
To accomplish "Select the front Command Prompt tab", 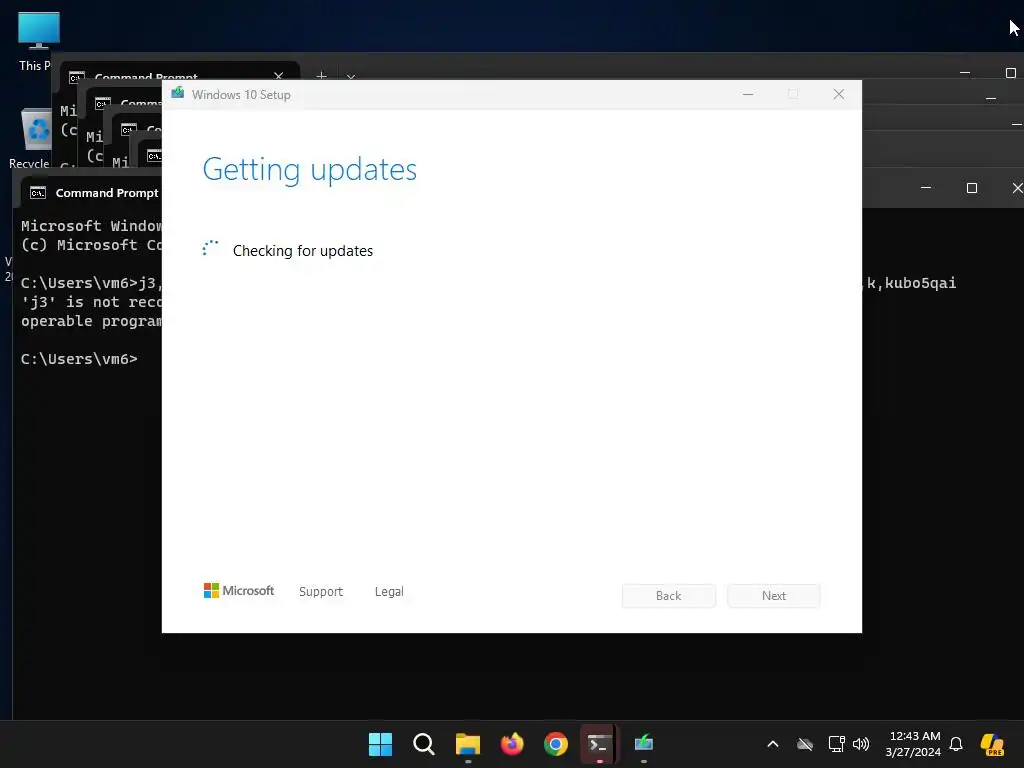I will (93, 193).
